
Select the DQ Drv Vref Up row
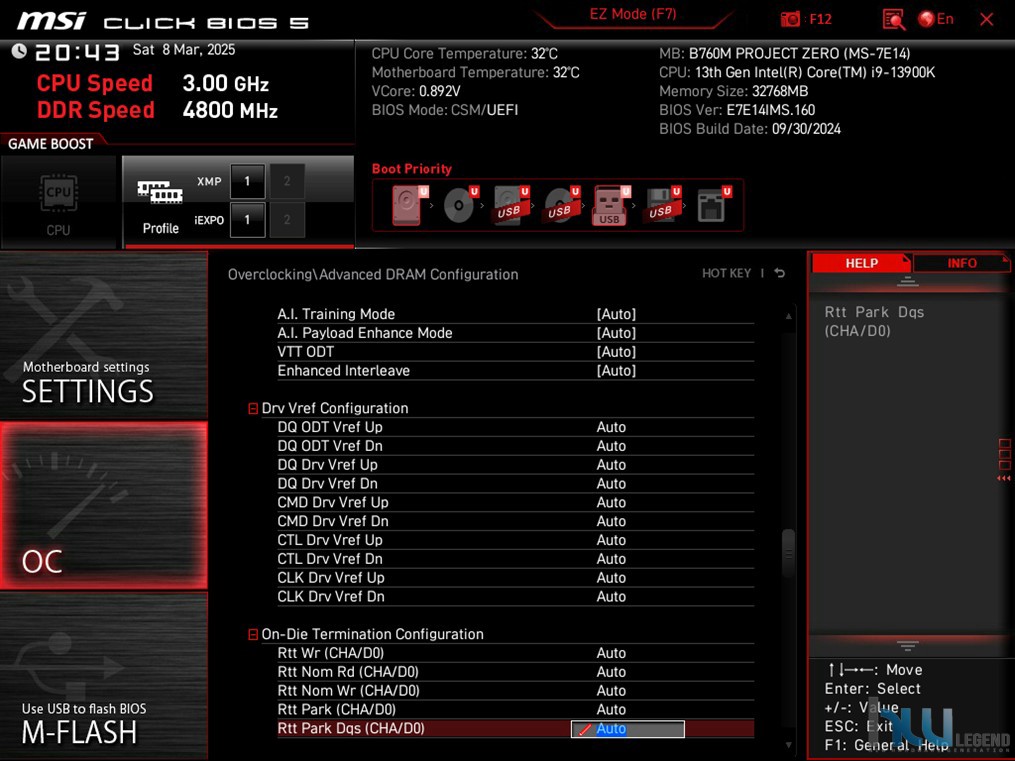click(x=515, y=465)
